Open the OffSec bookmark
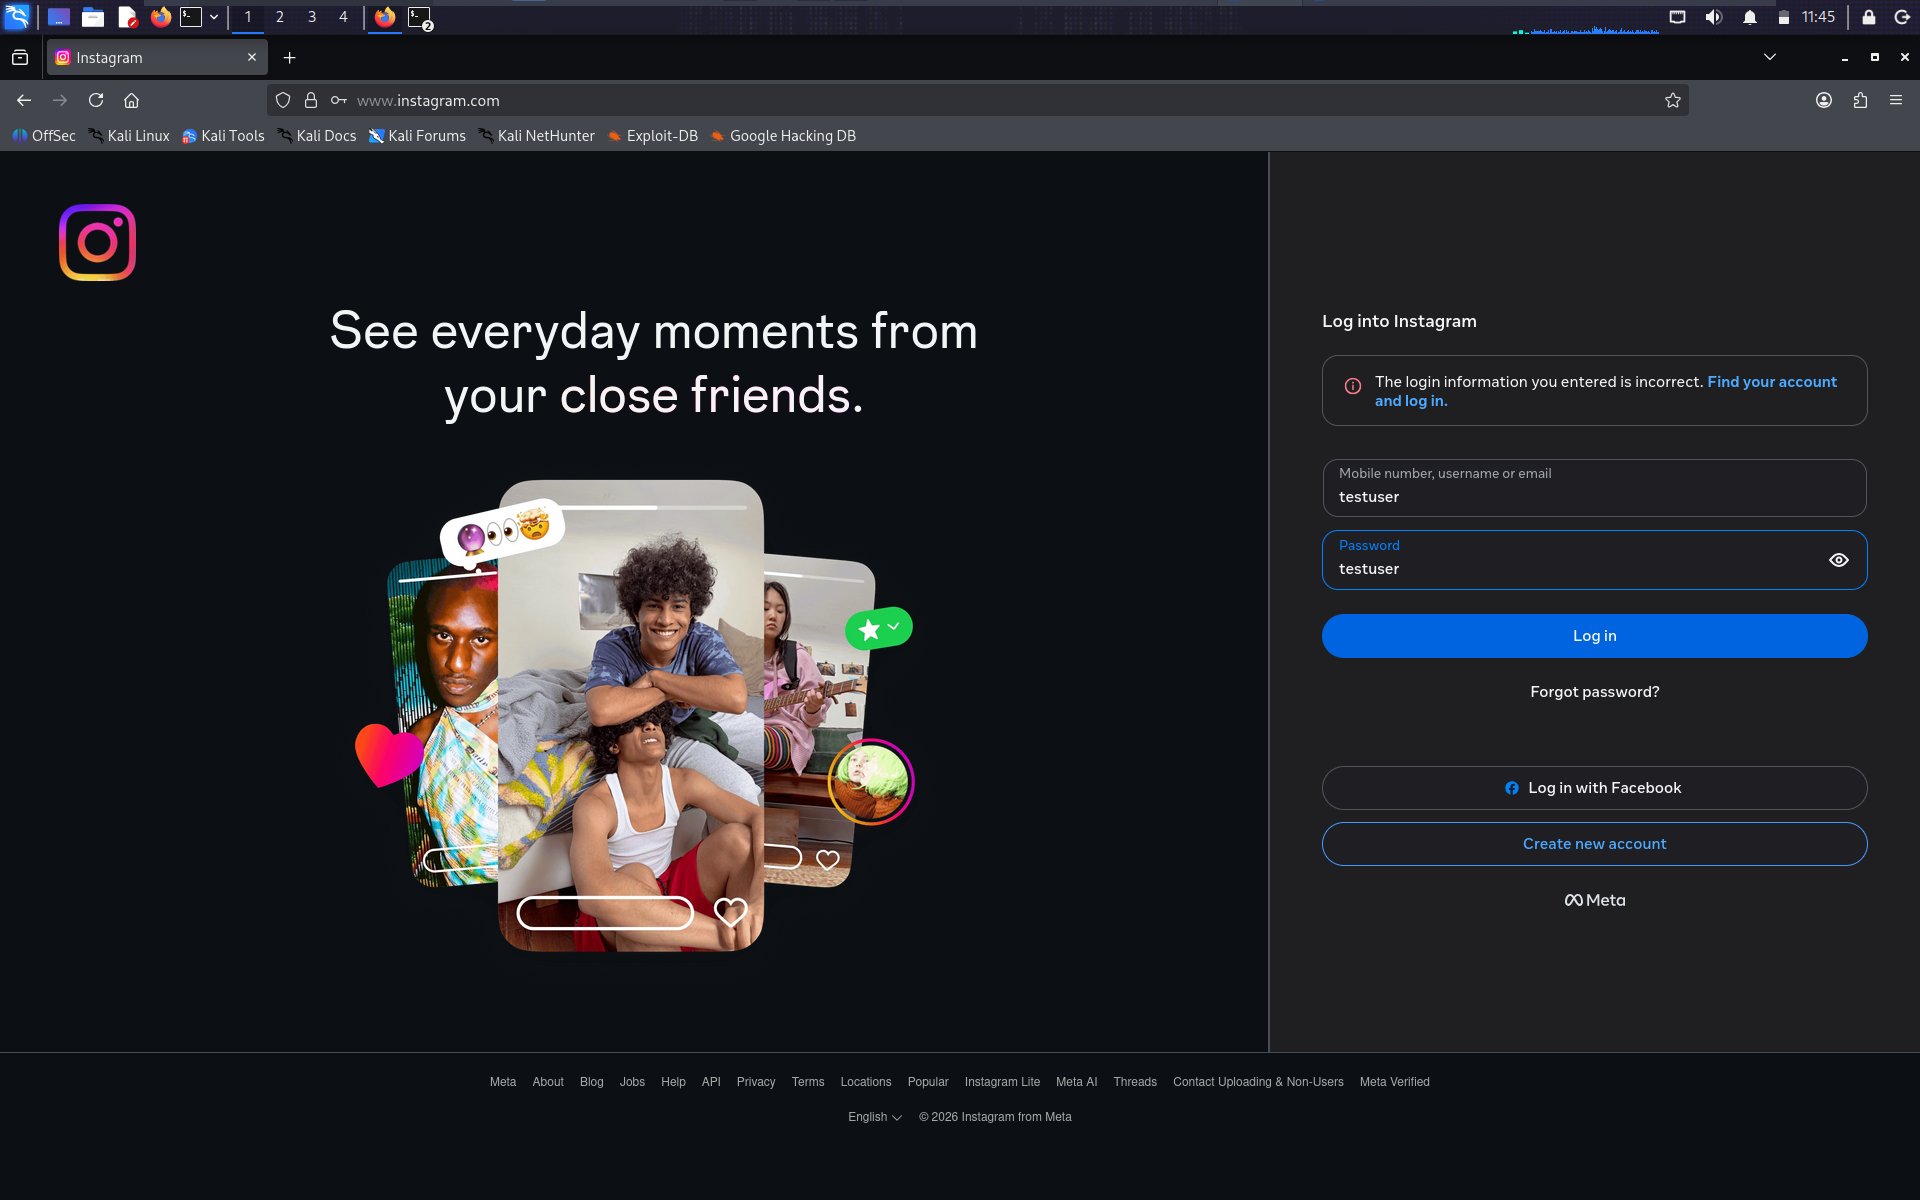 pyautogui.click(x=44, y=136)
